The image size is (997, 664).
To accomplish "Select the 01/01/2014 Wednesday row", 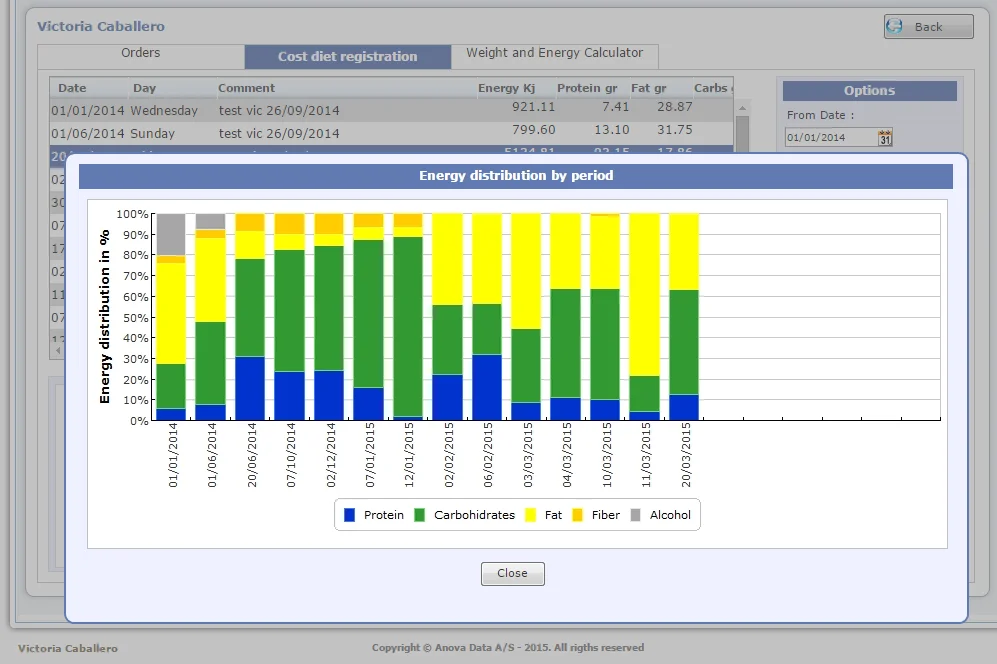I will [x=300, y=109].
